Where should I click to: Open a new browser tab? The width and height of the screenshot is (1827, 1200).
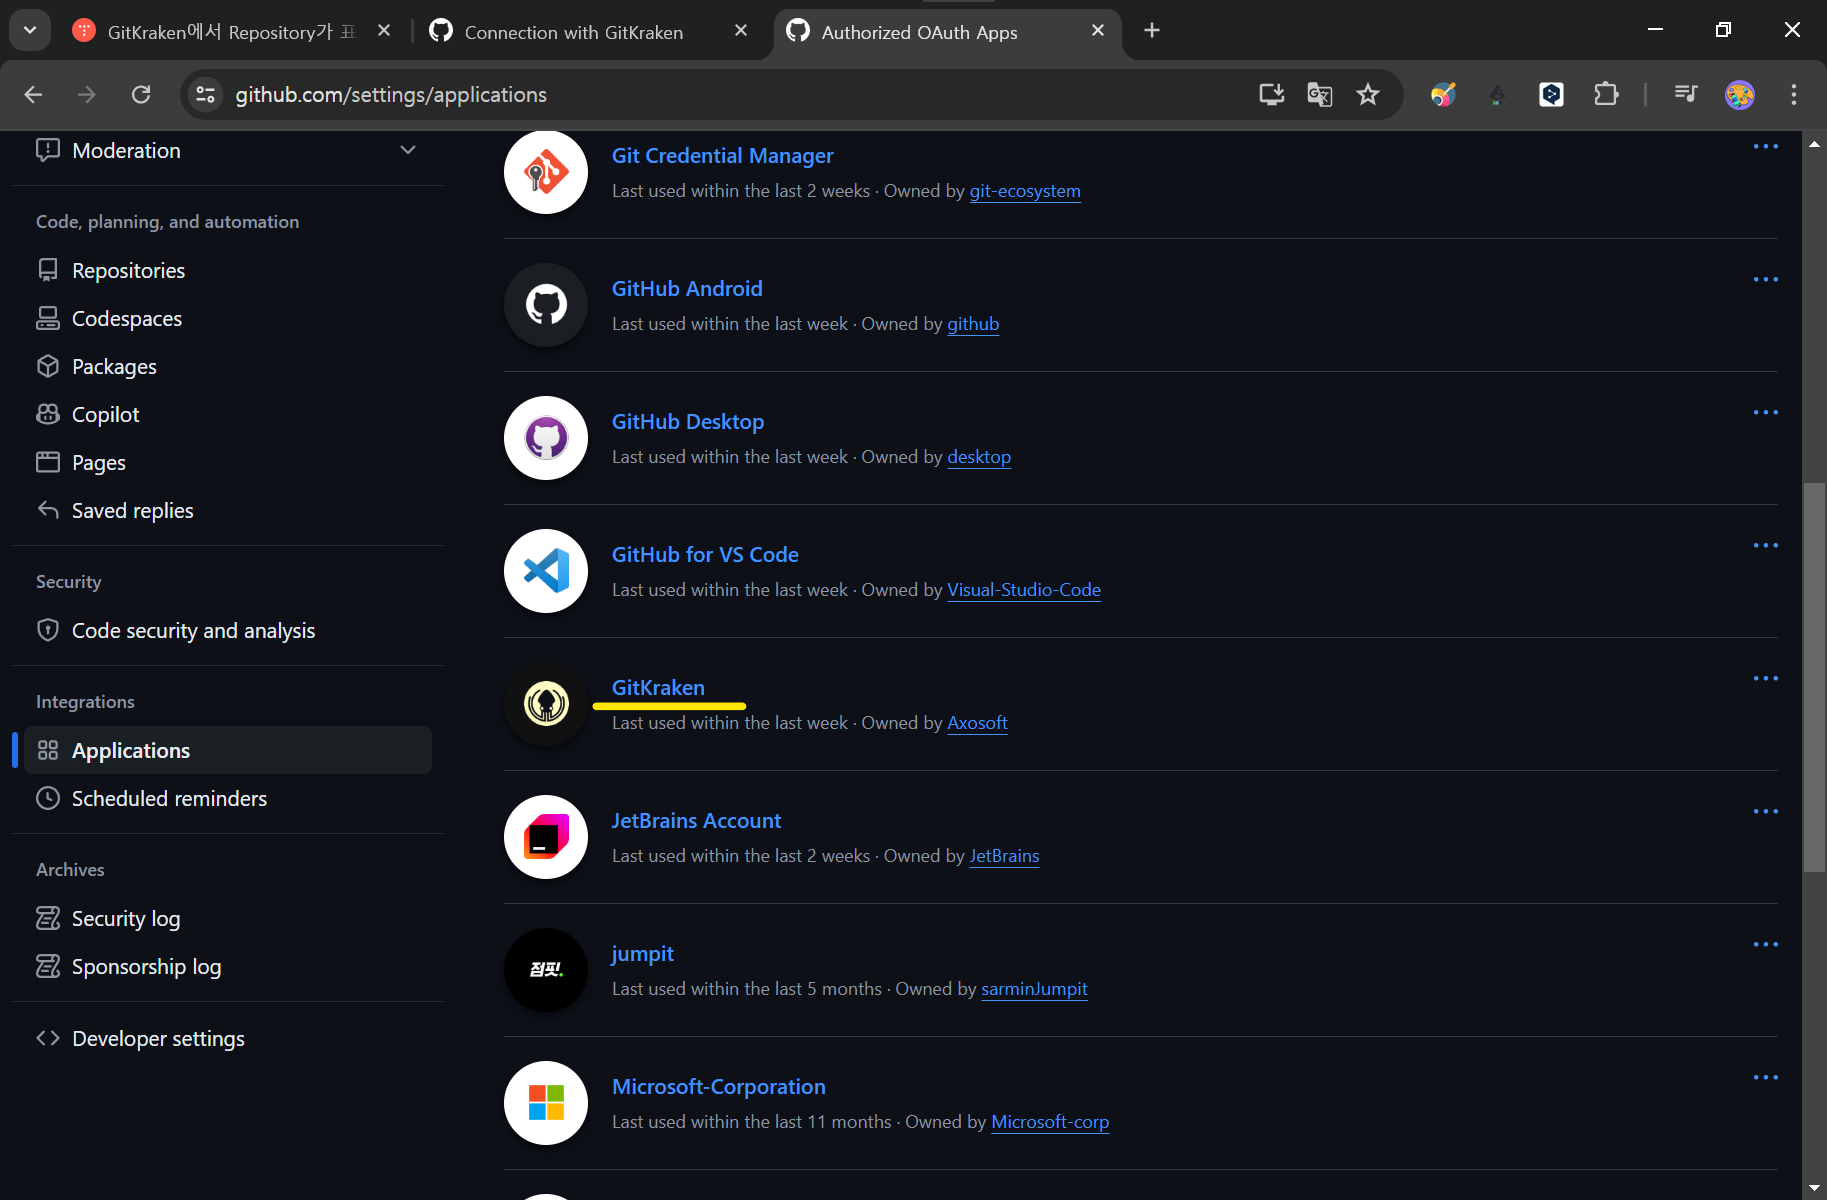click(1152, 30)
